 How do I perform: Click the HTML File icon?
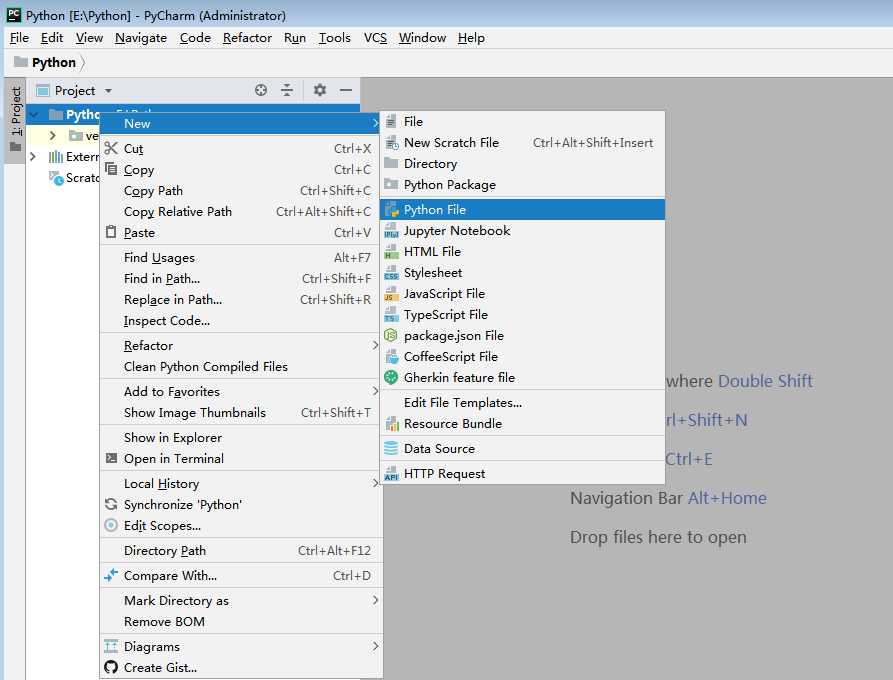391,252
